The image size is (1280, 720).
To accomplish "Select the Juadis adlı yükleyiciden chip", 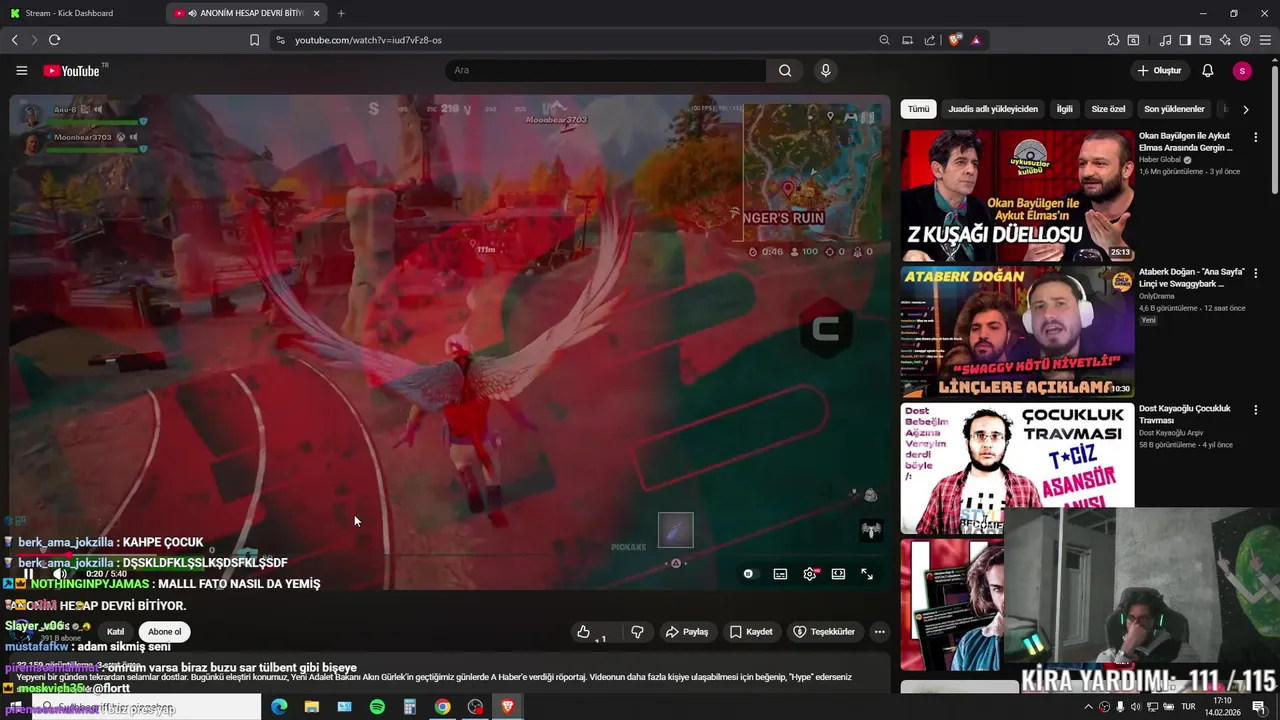I will tap(993, 109).
